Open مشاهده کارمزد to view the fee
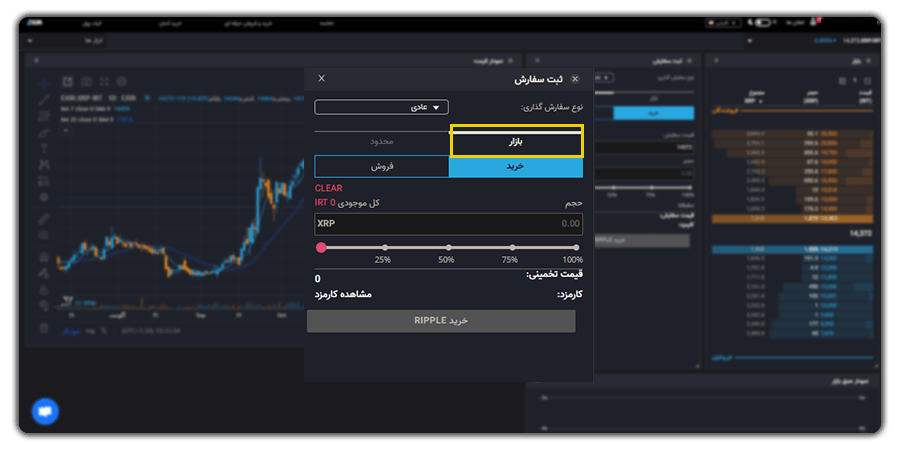Screen dimensions: 900x450 343,294
